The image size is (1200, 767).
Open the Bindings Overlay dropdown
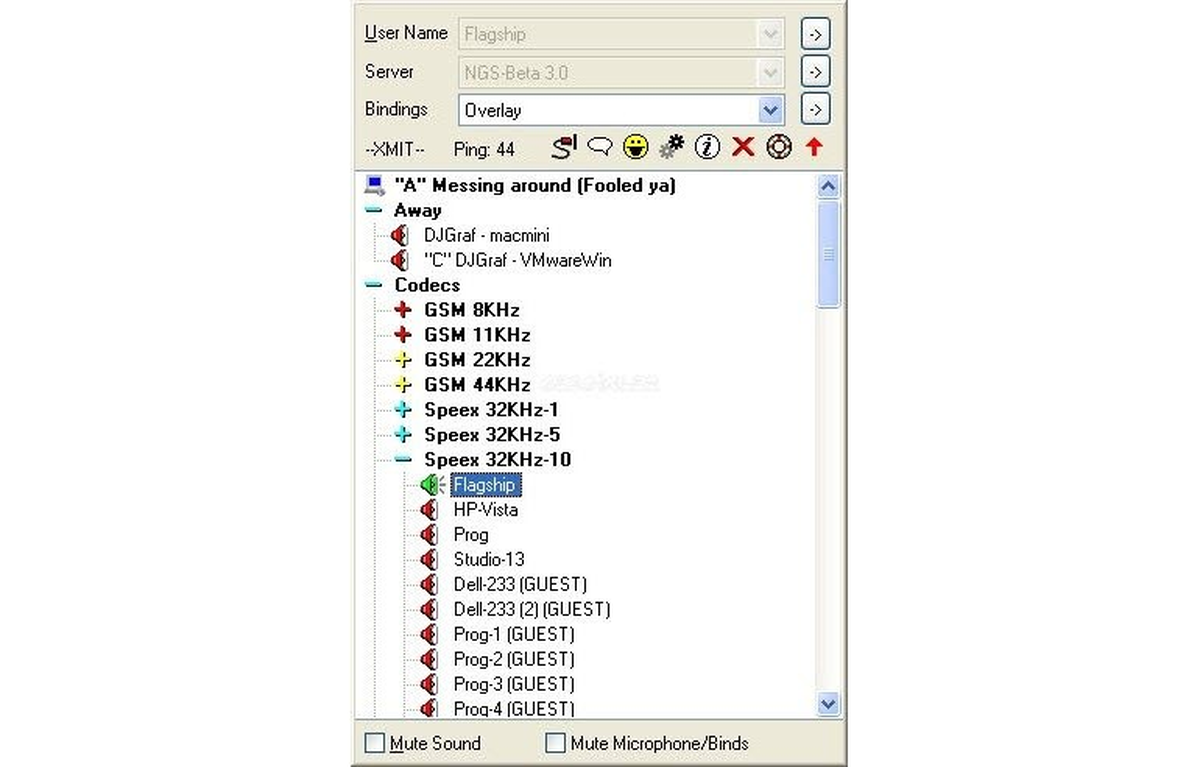click(770, 110)
